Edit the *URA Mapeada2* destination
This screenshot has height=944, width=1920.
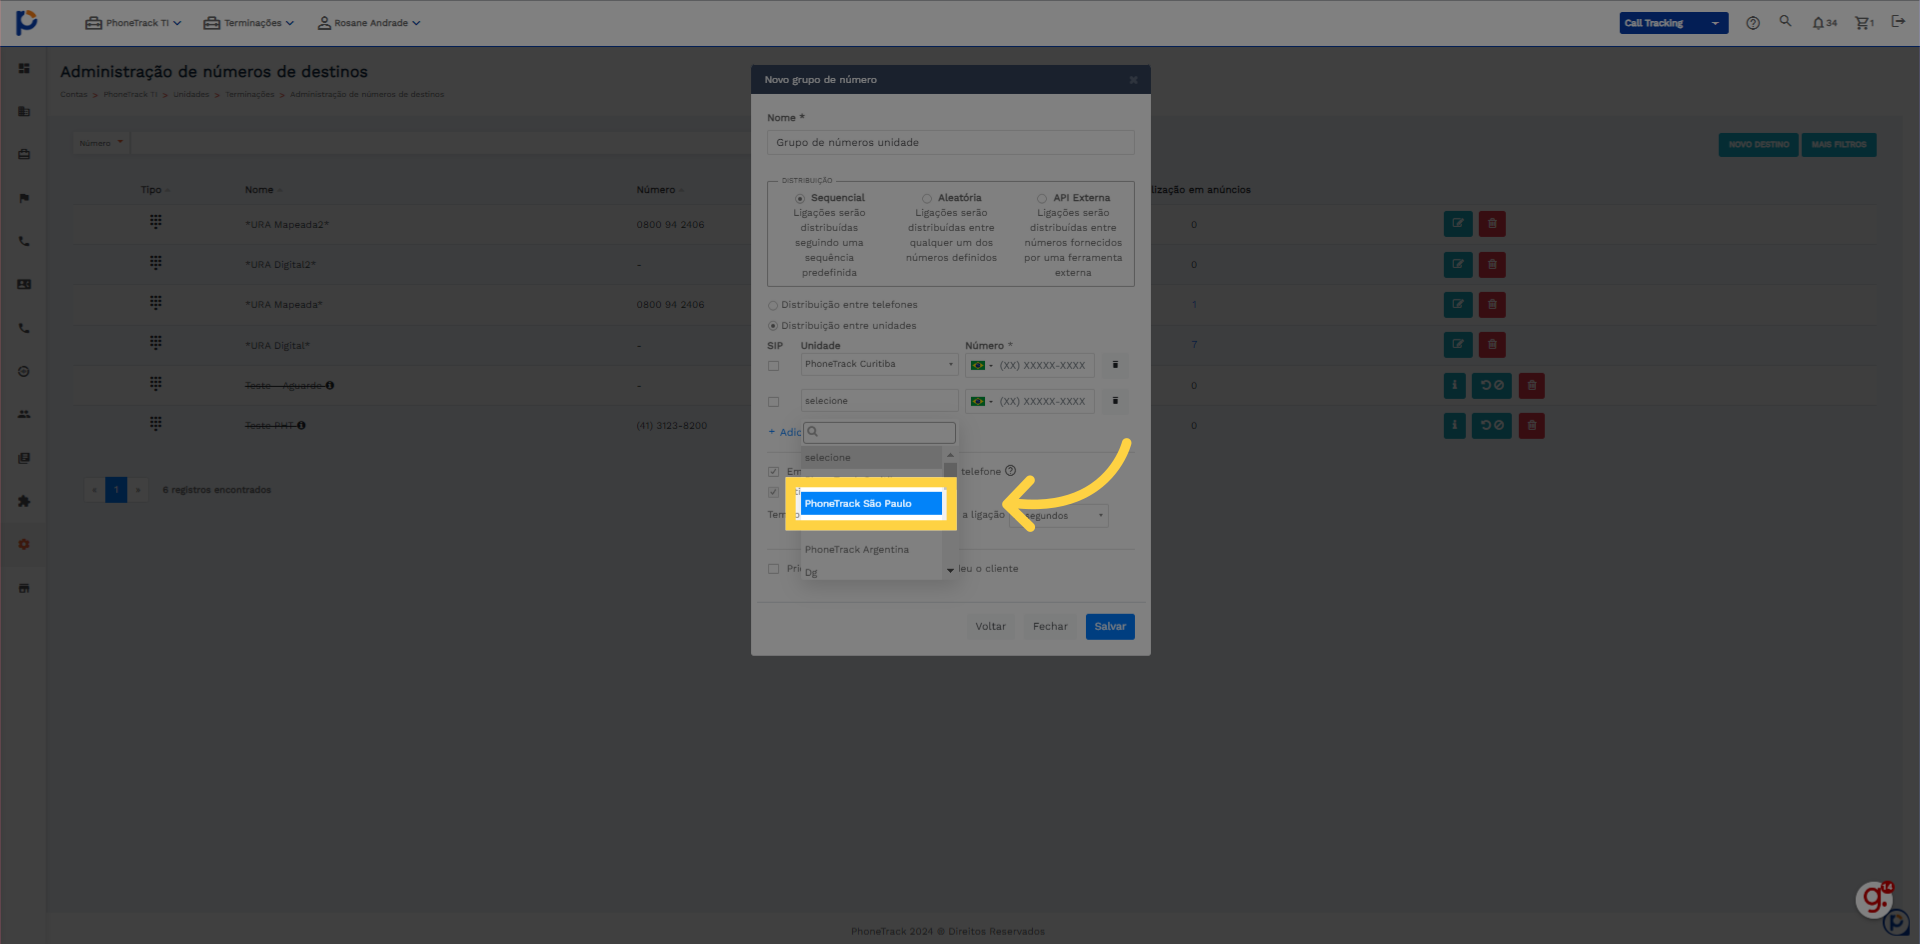pyautogui.click(x=1458, y=224)
